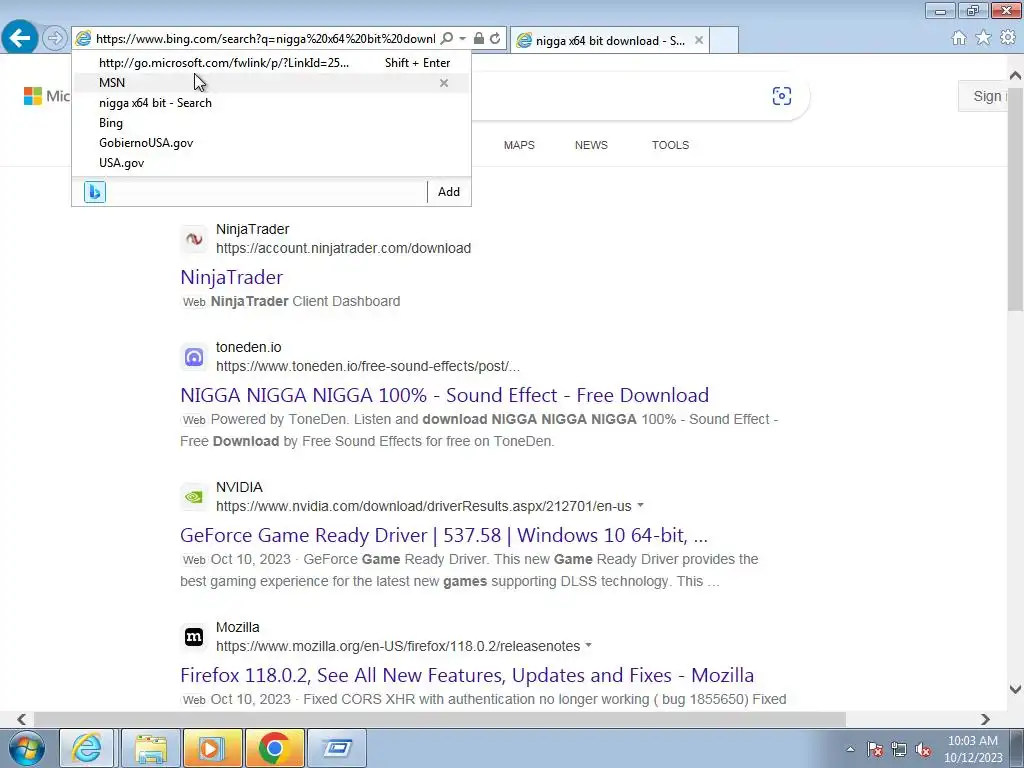
Task: Open Google Chrome from the taskbar
Action: [274, 748]
